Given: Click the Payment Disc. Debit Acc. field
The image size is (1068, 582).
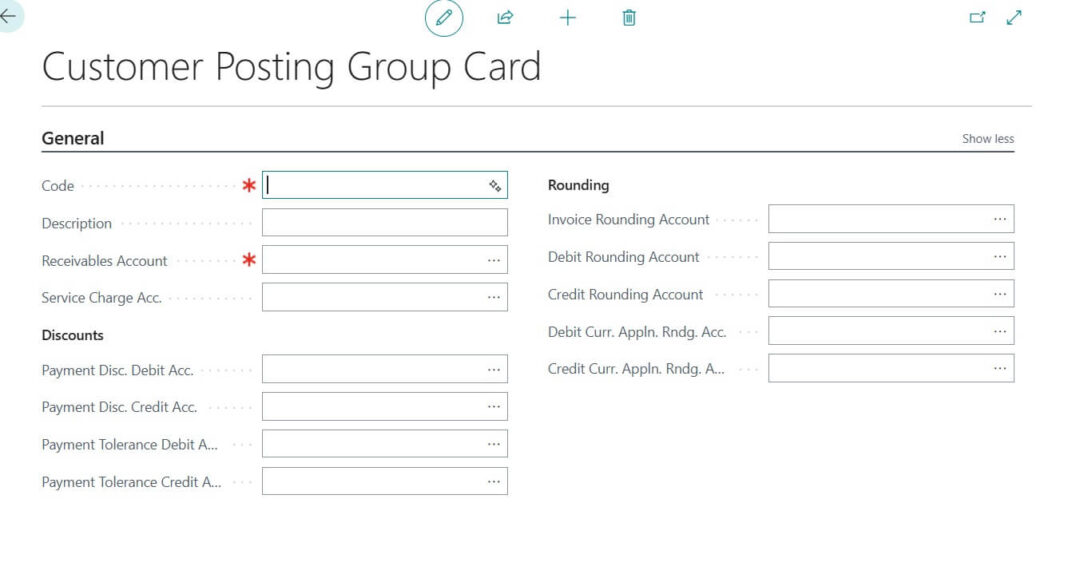Looking at the screenshot, I should point(385,369).
